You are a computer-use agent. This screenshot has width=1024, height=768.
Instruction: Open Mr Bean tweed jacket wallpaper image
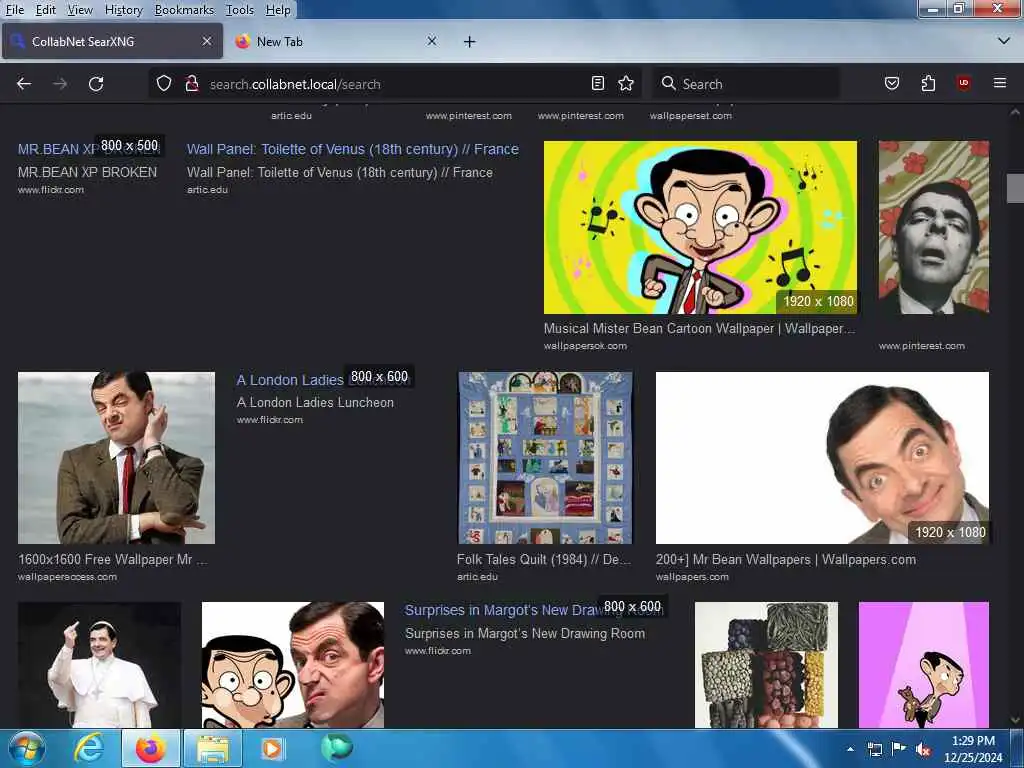click(x=116, y=458)
